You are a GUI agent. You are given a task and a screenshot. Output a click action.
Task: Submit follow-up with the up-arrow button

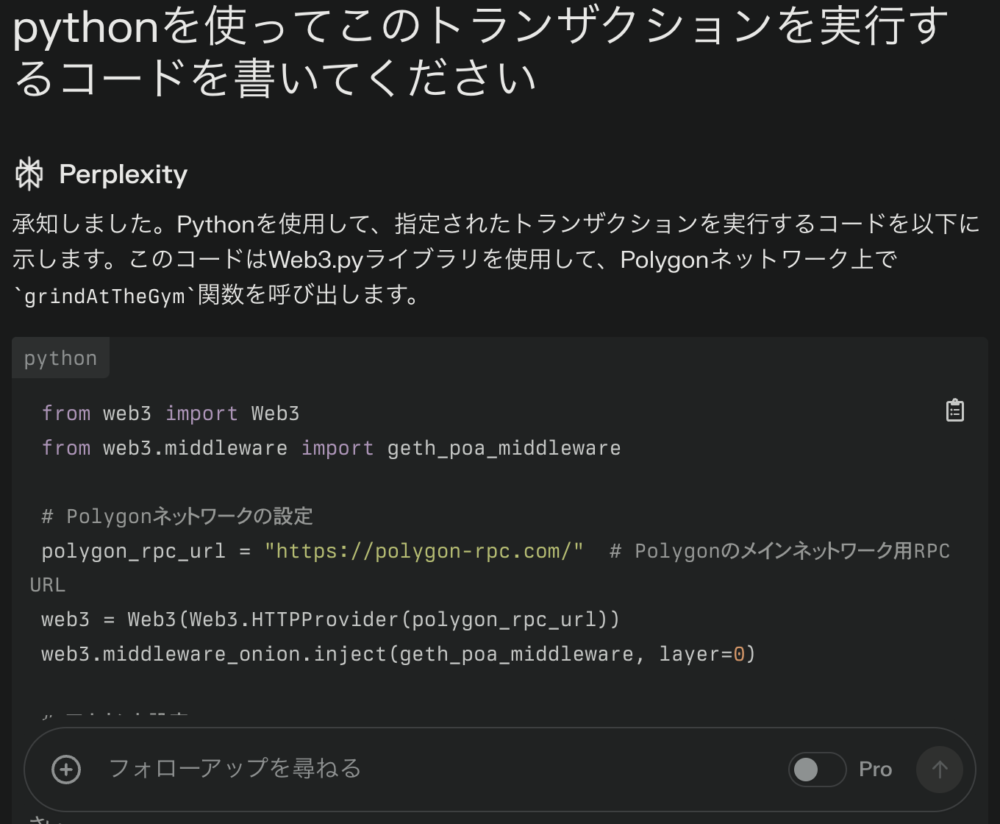click(939, 769)
